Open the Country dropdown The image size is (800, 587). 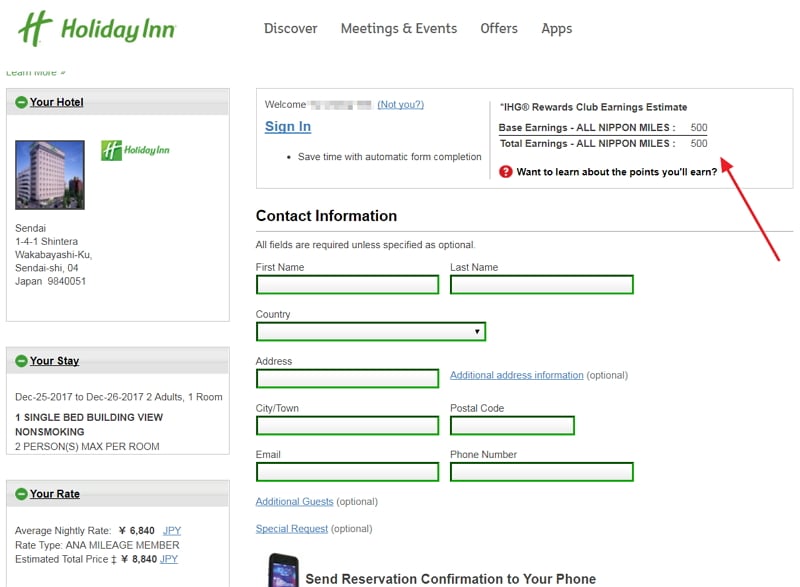click(371, 331)
